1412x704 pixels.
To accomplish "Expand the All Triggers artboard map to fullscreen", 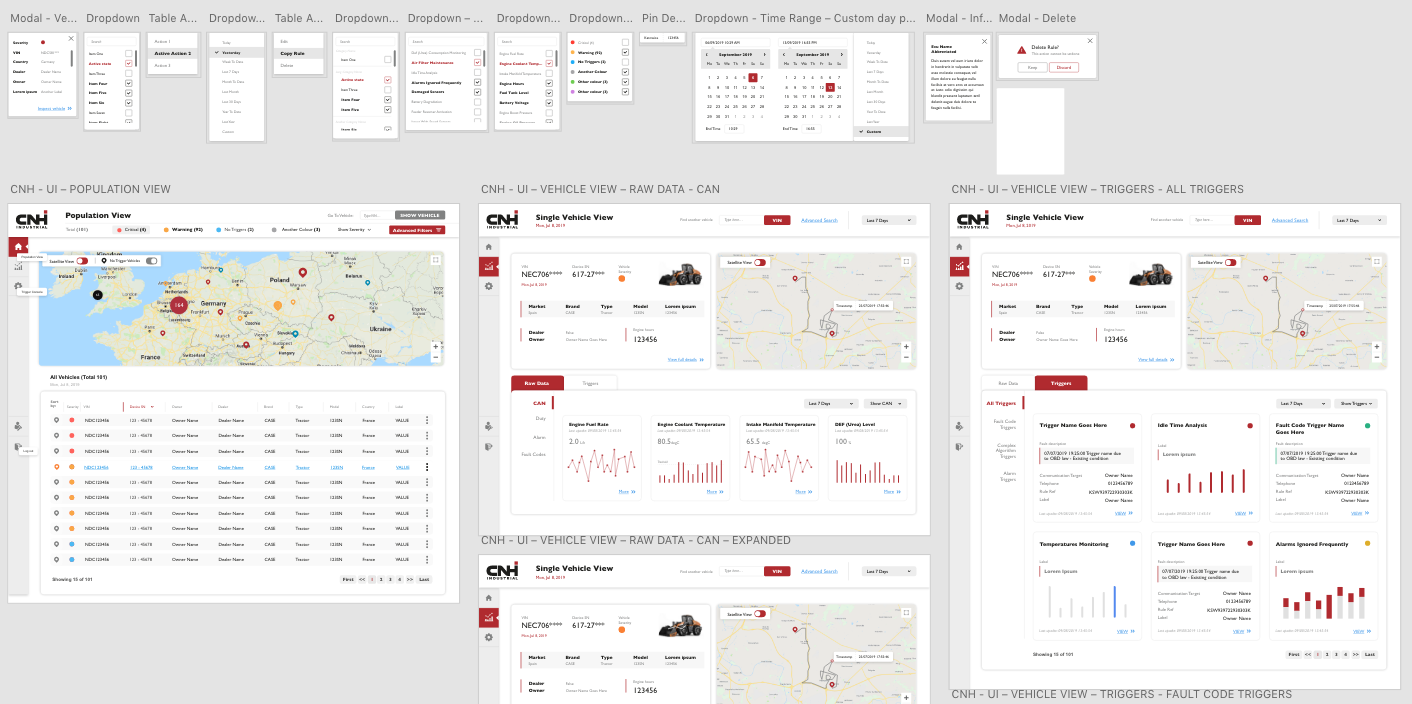I will 1376,262.
